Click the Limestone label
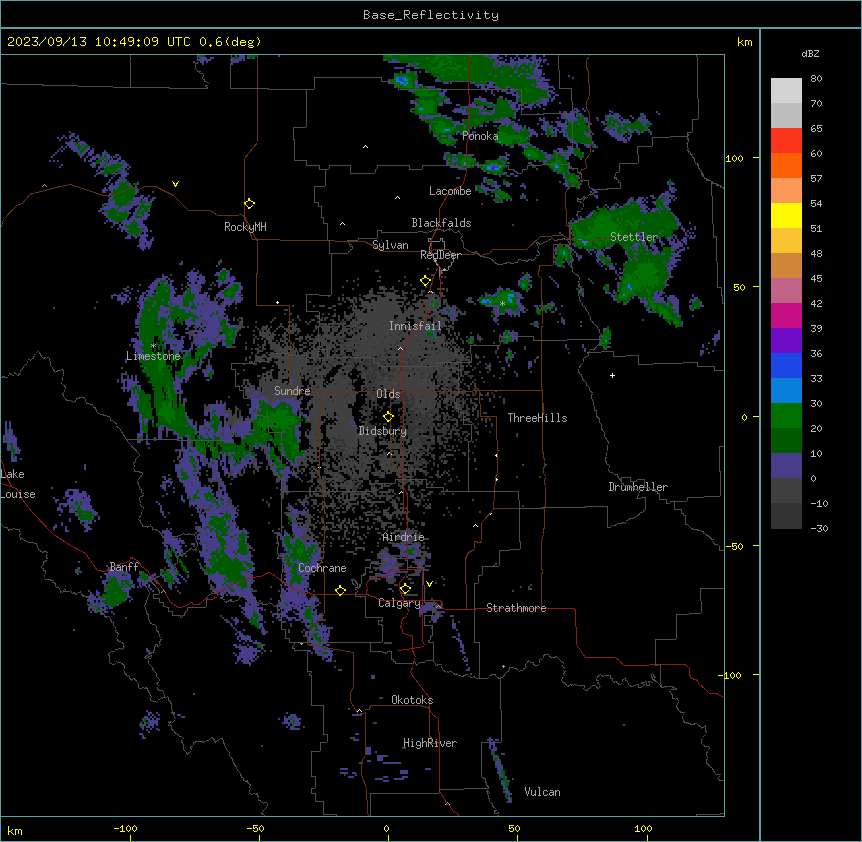 click(153, 356)
